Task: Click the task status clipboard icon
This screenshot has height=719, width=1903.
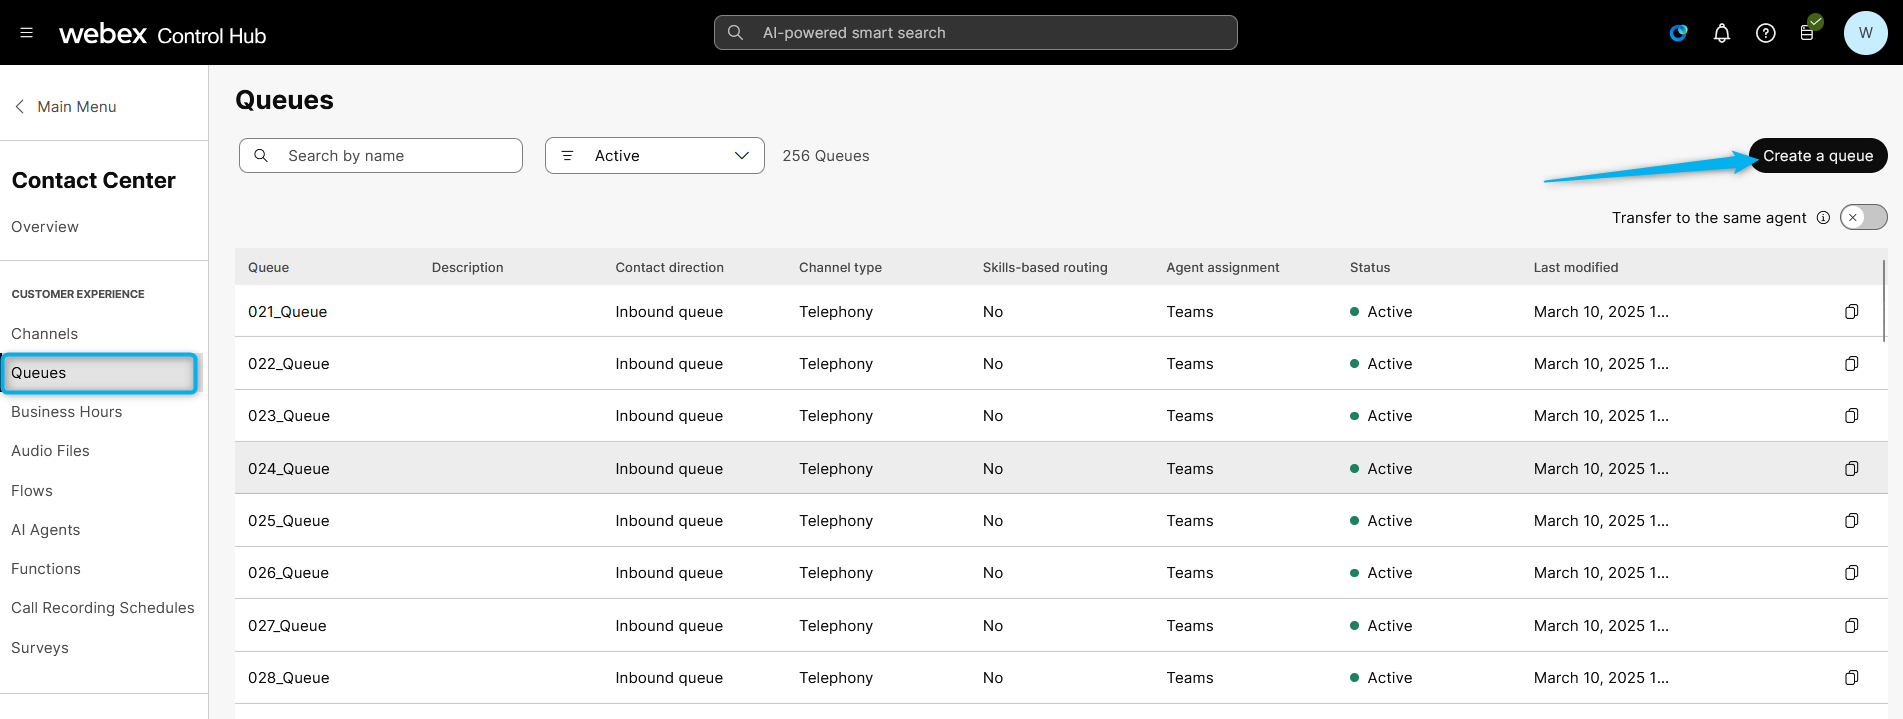Action: click(x=1808, y=33)
